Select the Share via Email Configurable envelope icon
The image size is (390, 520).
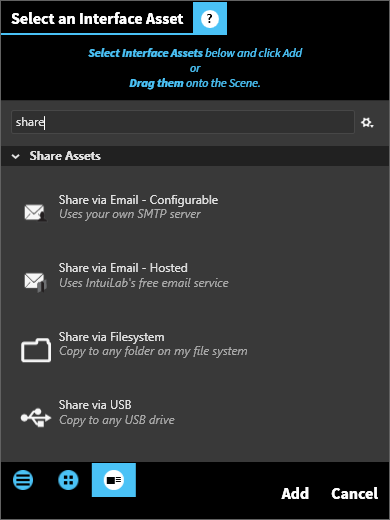click(35, 212)
